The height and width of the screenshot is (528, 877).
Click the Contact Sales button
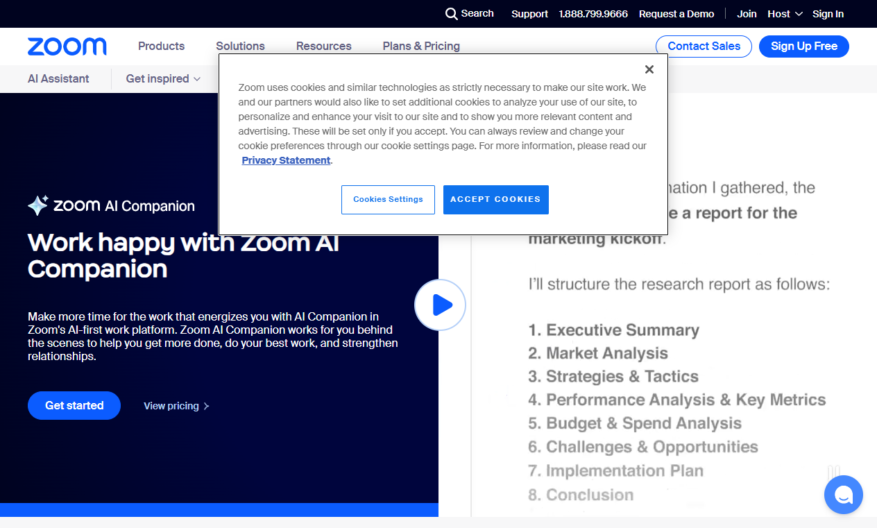click(x=704, y=46)
